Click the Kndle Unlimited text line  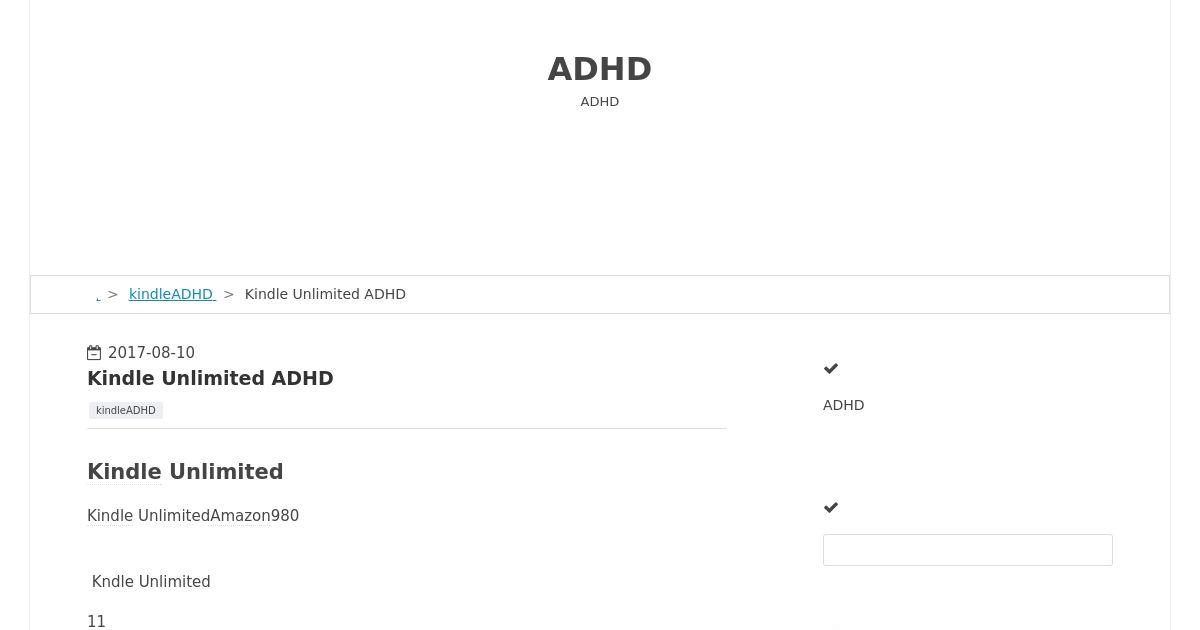[151, 582]
